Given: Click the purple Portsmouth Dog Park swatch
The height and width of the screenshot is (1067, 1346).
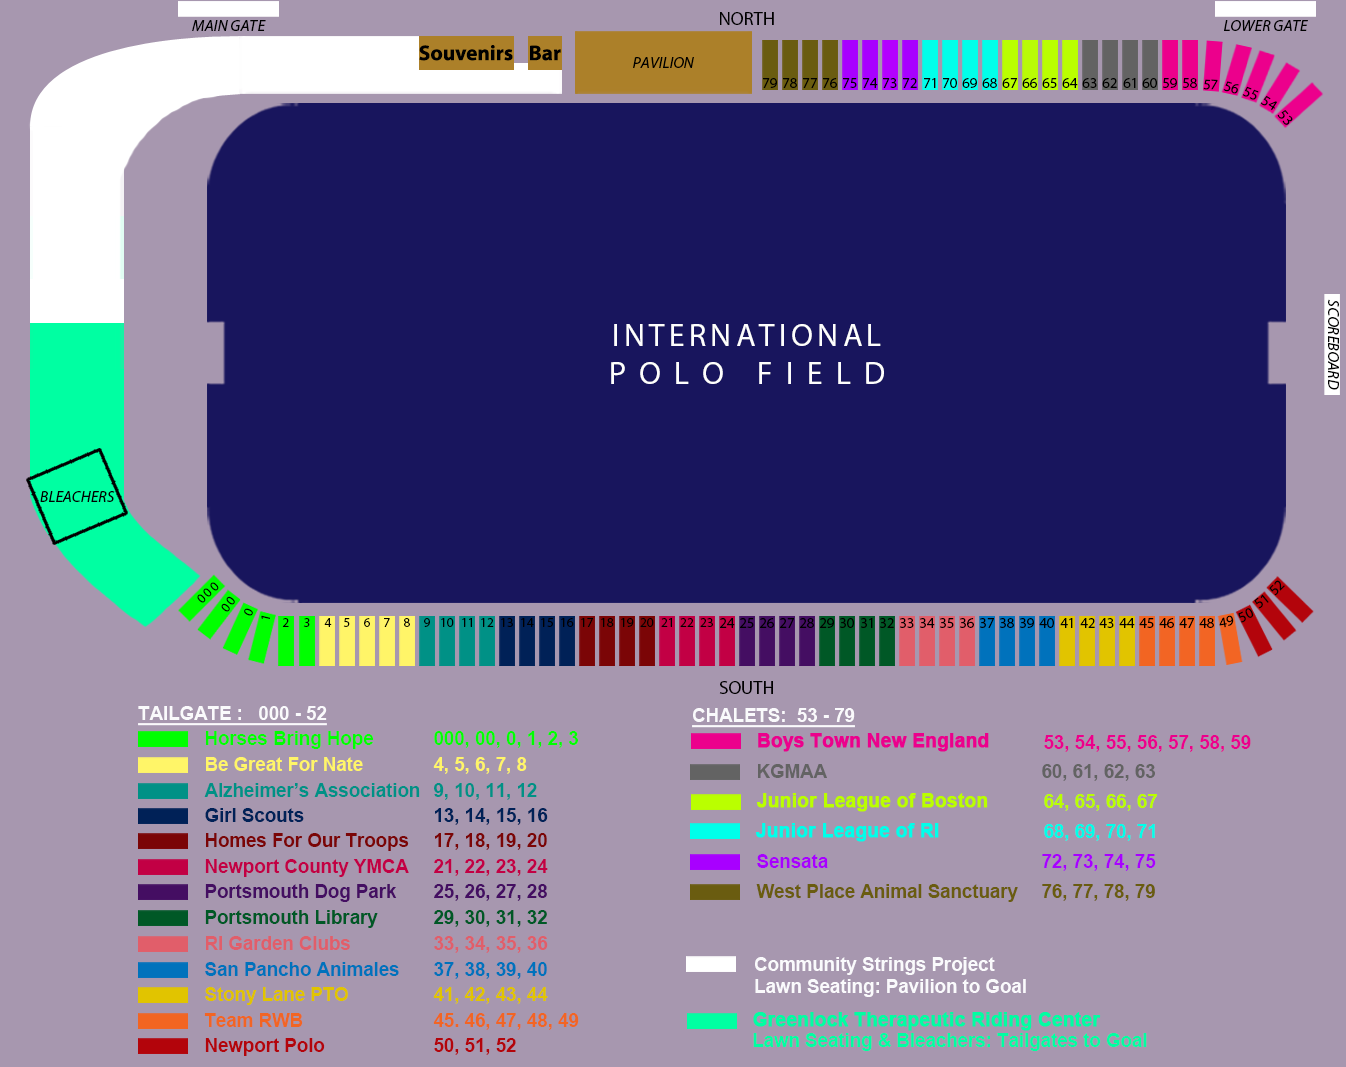Looking at the screenshot, I should coord(163,892).
